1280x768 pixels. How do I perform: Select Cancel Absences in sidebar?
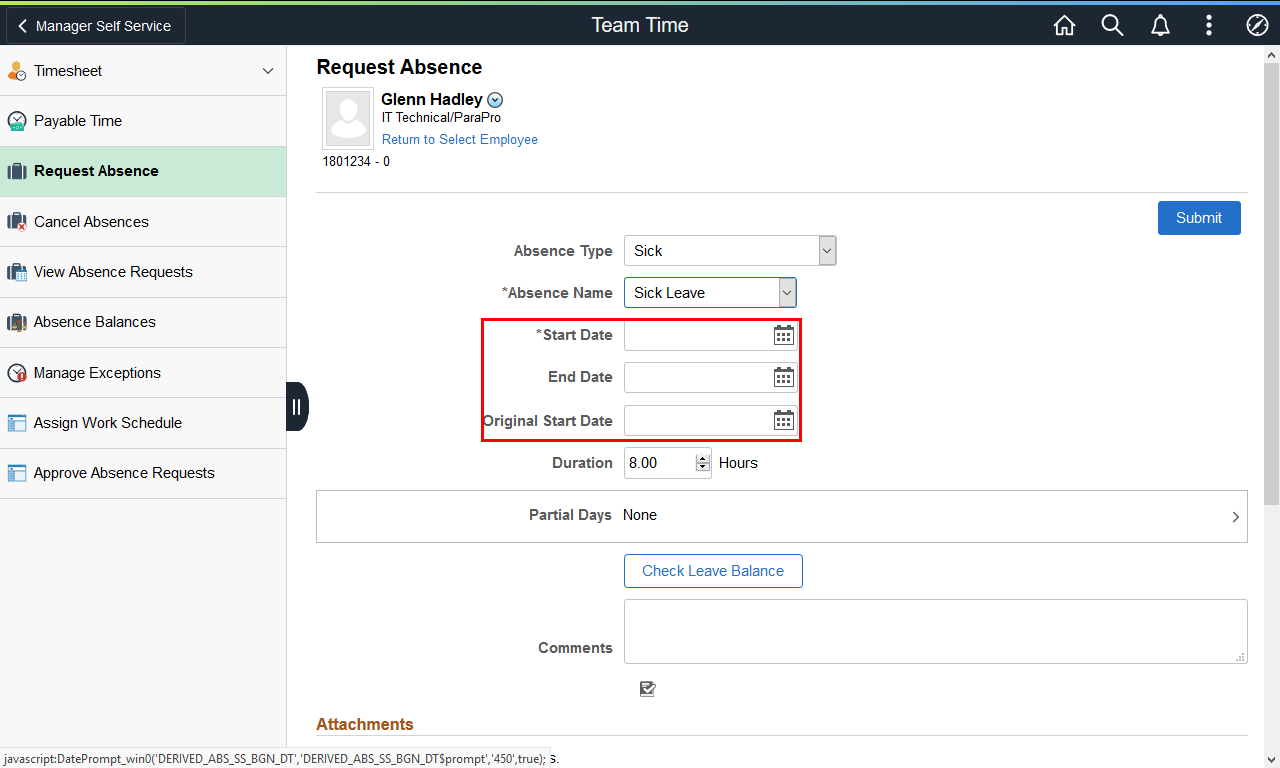(x=143, y=222)
